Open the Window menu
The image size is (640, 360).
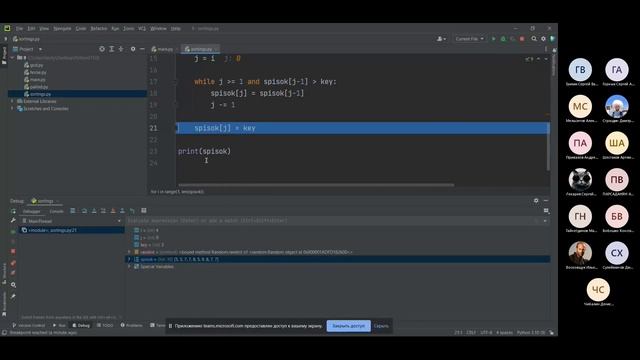158,29
